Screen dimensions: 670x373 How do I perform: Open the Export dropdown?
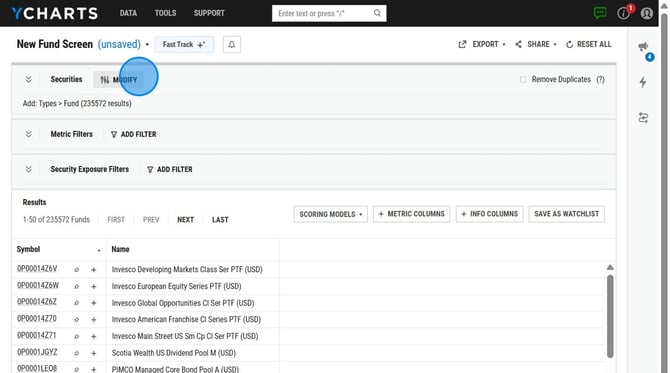tap(482, 44)
